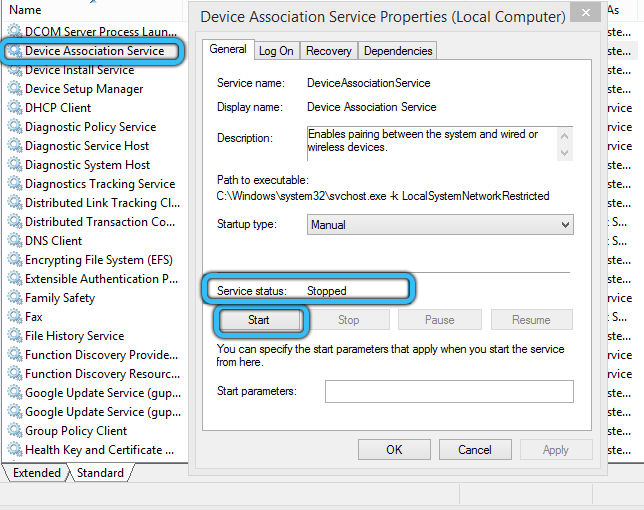Select first Google Update Service (gup...) row text
This screenshot has width=644, height=510.
103,393
